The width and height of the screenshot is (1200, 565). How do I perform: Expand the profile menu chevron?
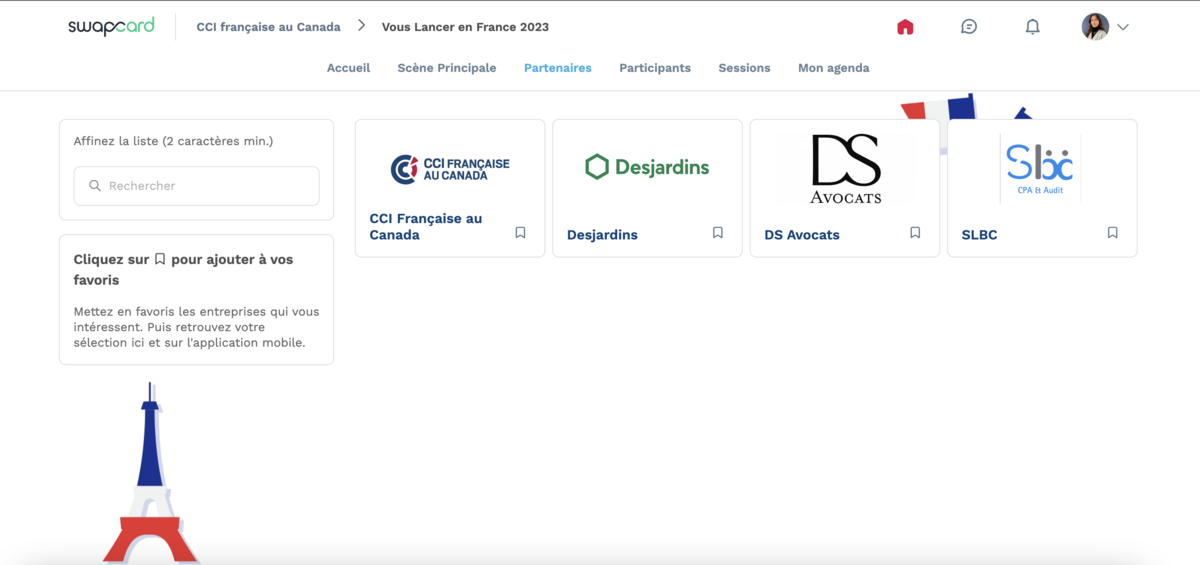coord(1123,28)
